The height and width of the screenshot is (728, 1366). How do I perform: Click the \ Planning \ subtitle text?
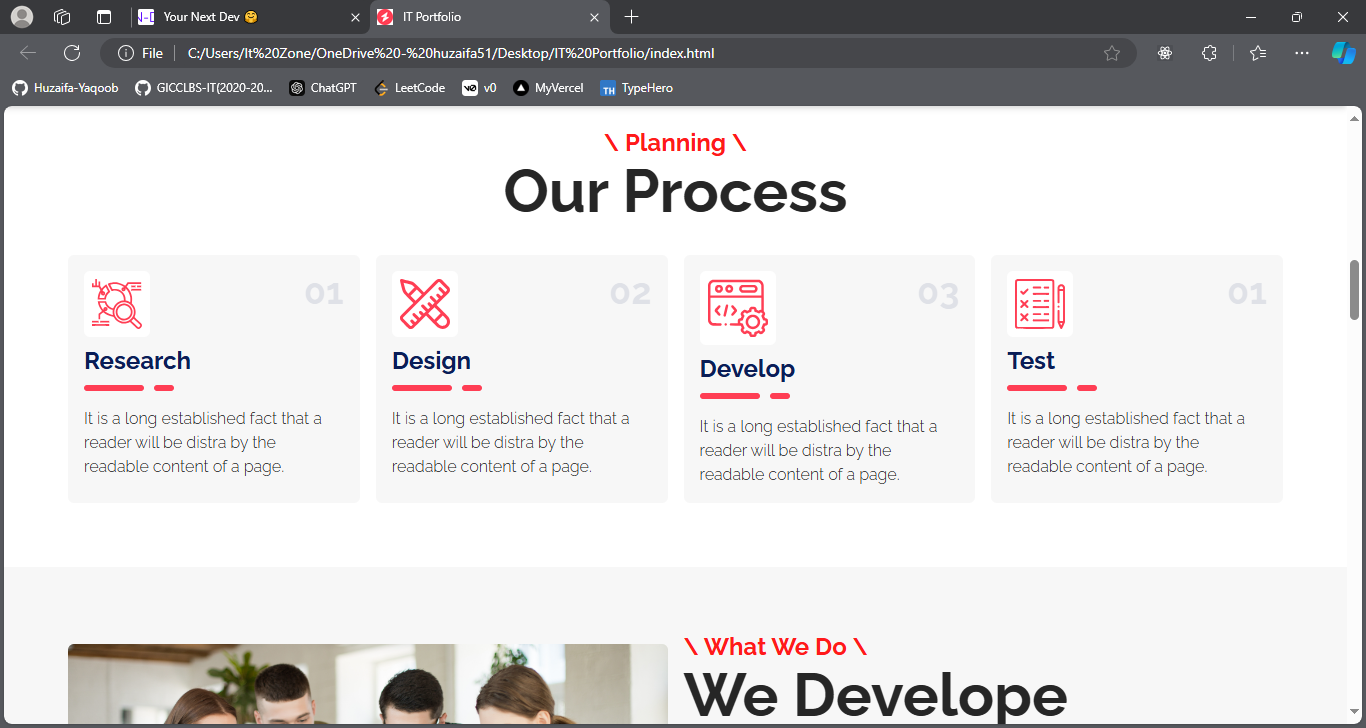point(675,143)
